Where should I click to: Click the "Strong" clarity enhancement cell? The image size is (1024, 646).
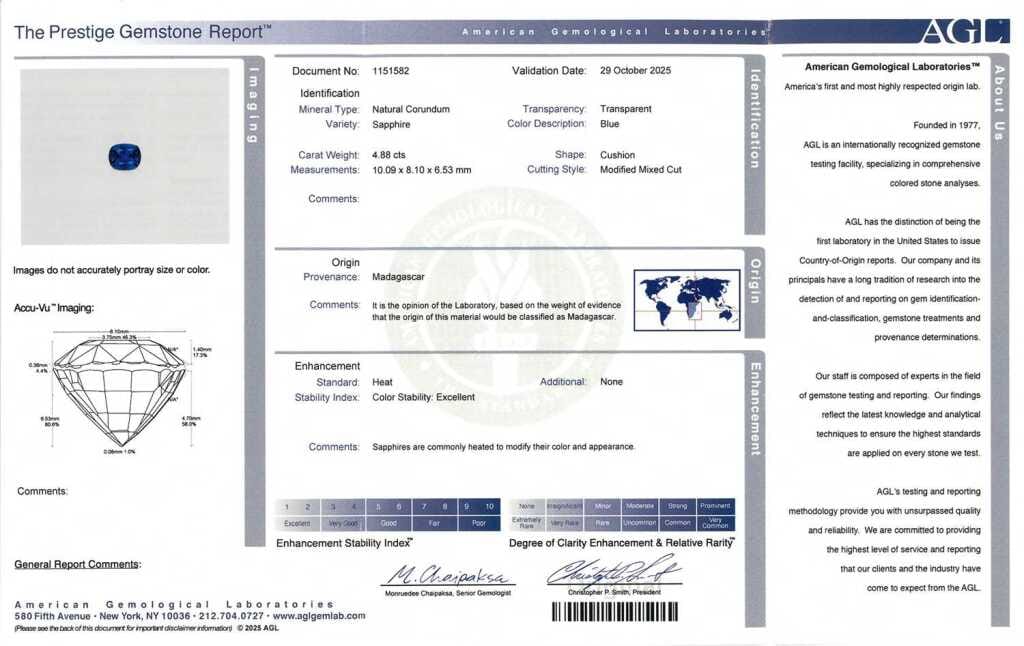(x=677, y=506)
